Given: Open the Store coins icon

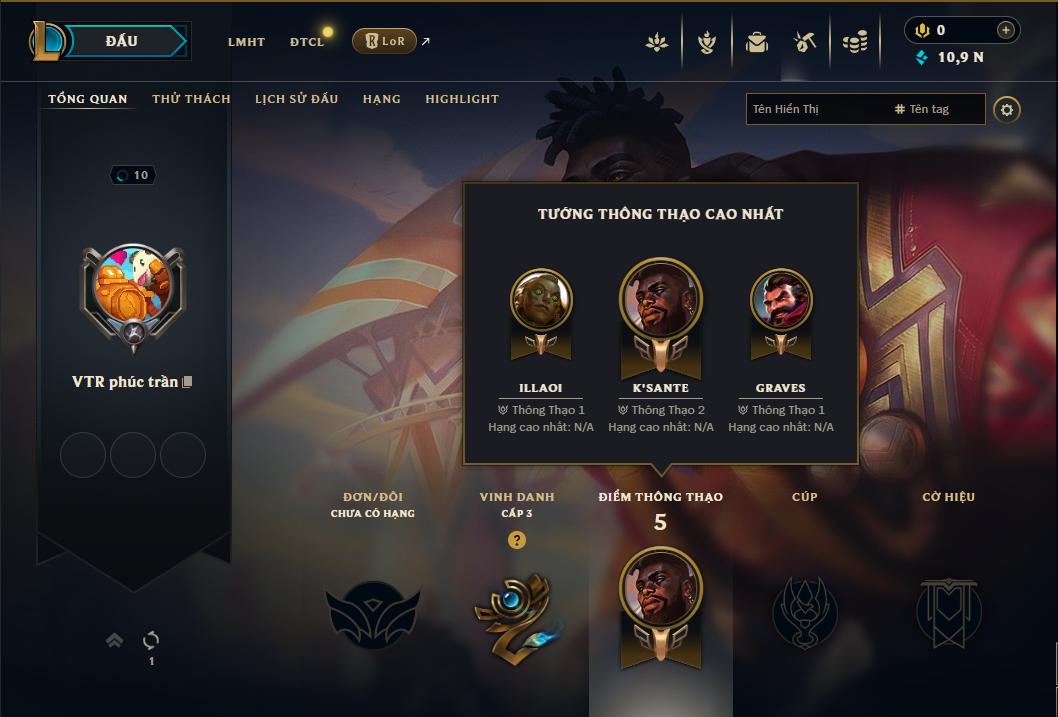Looking at the screenshot, I should 855,43.
